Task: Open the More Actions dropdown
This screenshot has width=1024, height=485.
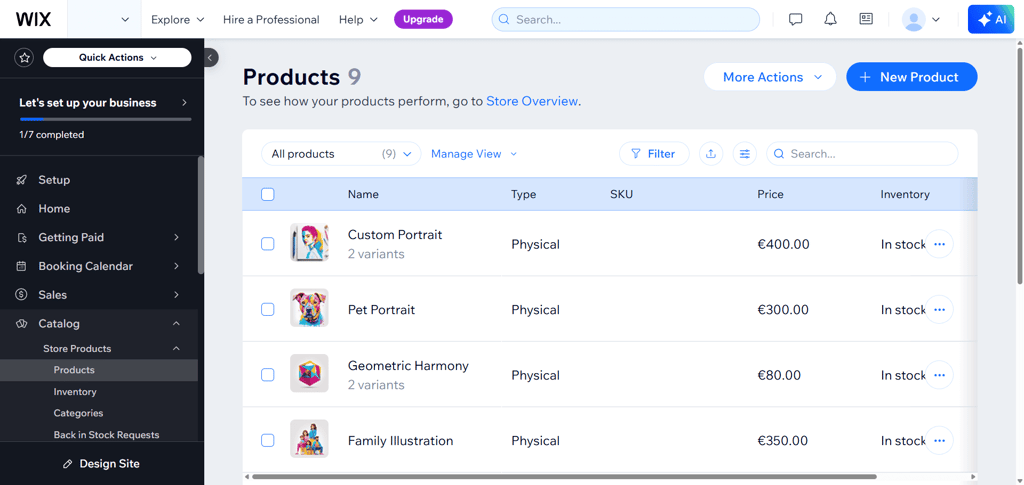Action: click(770, 77)
